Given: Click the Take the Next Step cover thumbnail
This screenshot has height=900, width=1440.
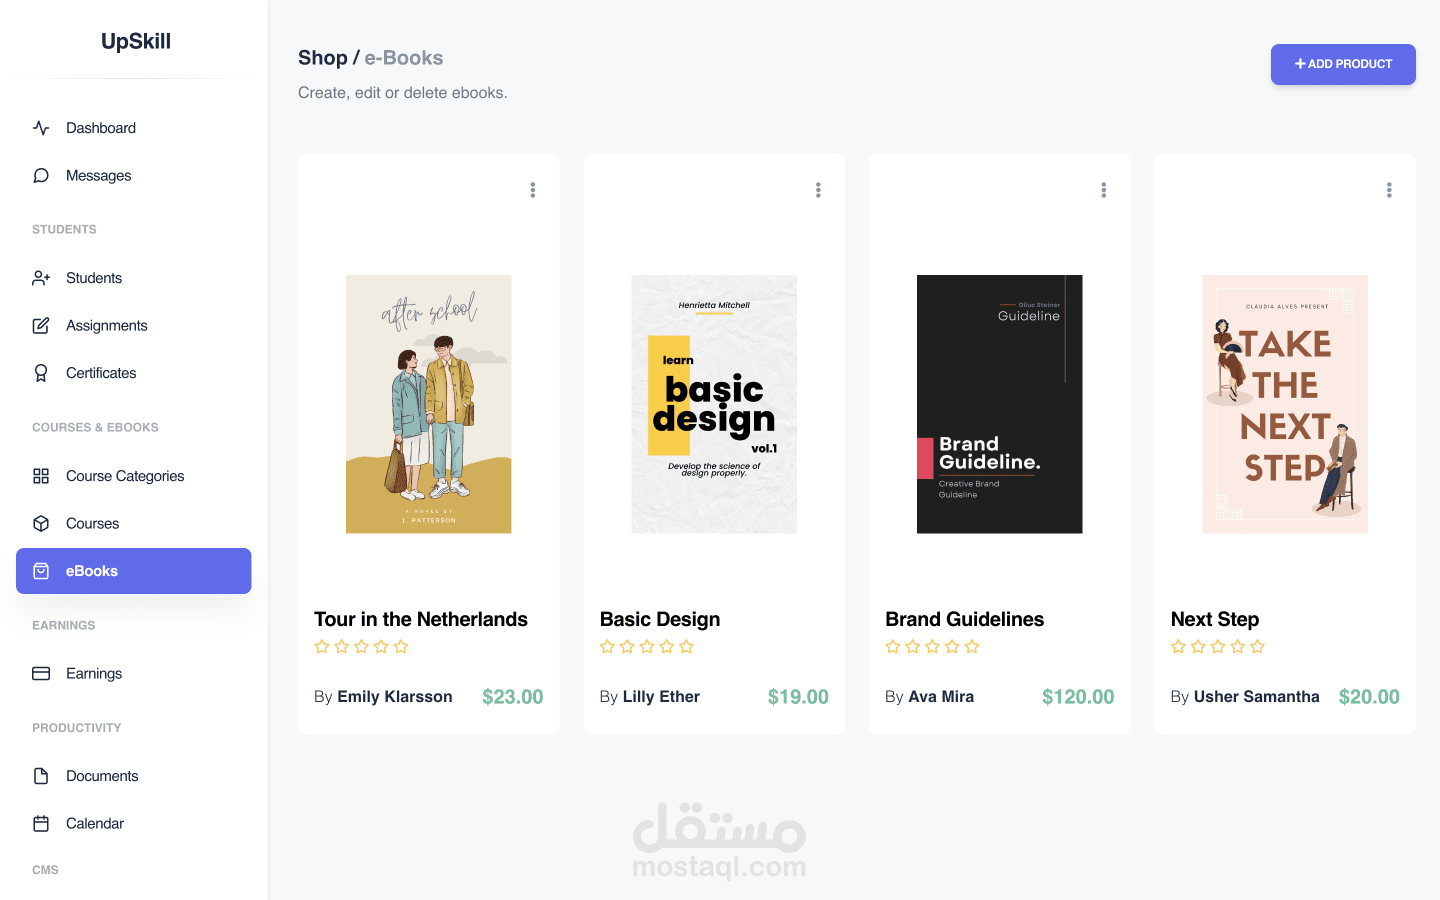Looking at the screenshot, I should [x=1285, y=404].
